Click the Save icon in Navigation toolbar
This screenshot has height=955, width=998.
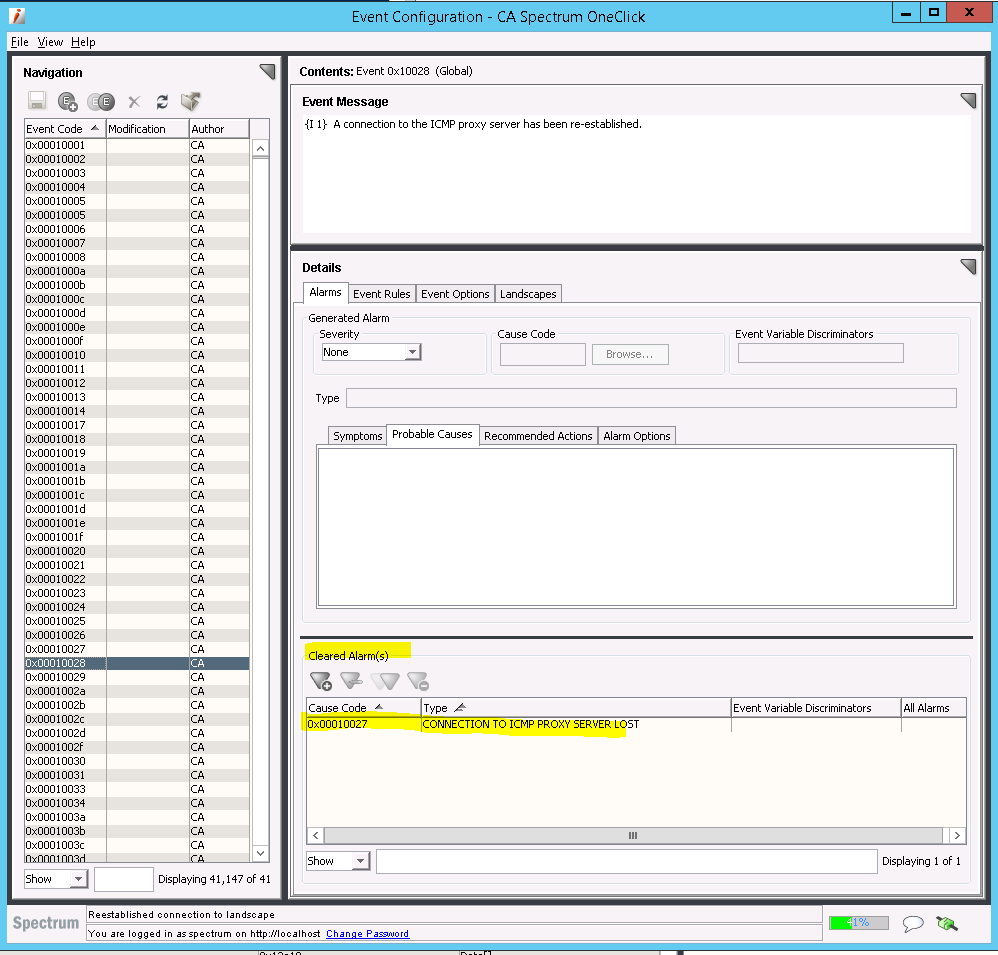point(37,101)
